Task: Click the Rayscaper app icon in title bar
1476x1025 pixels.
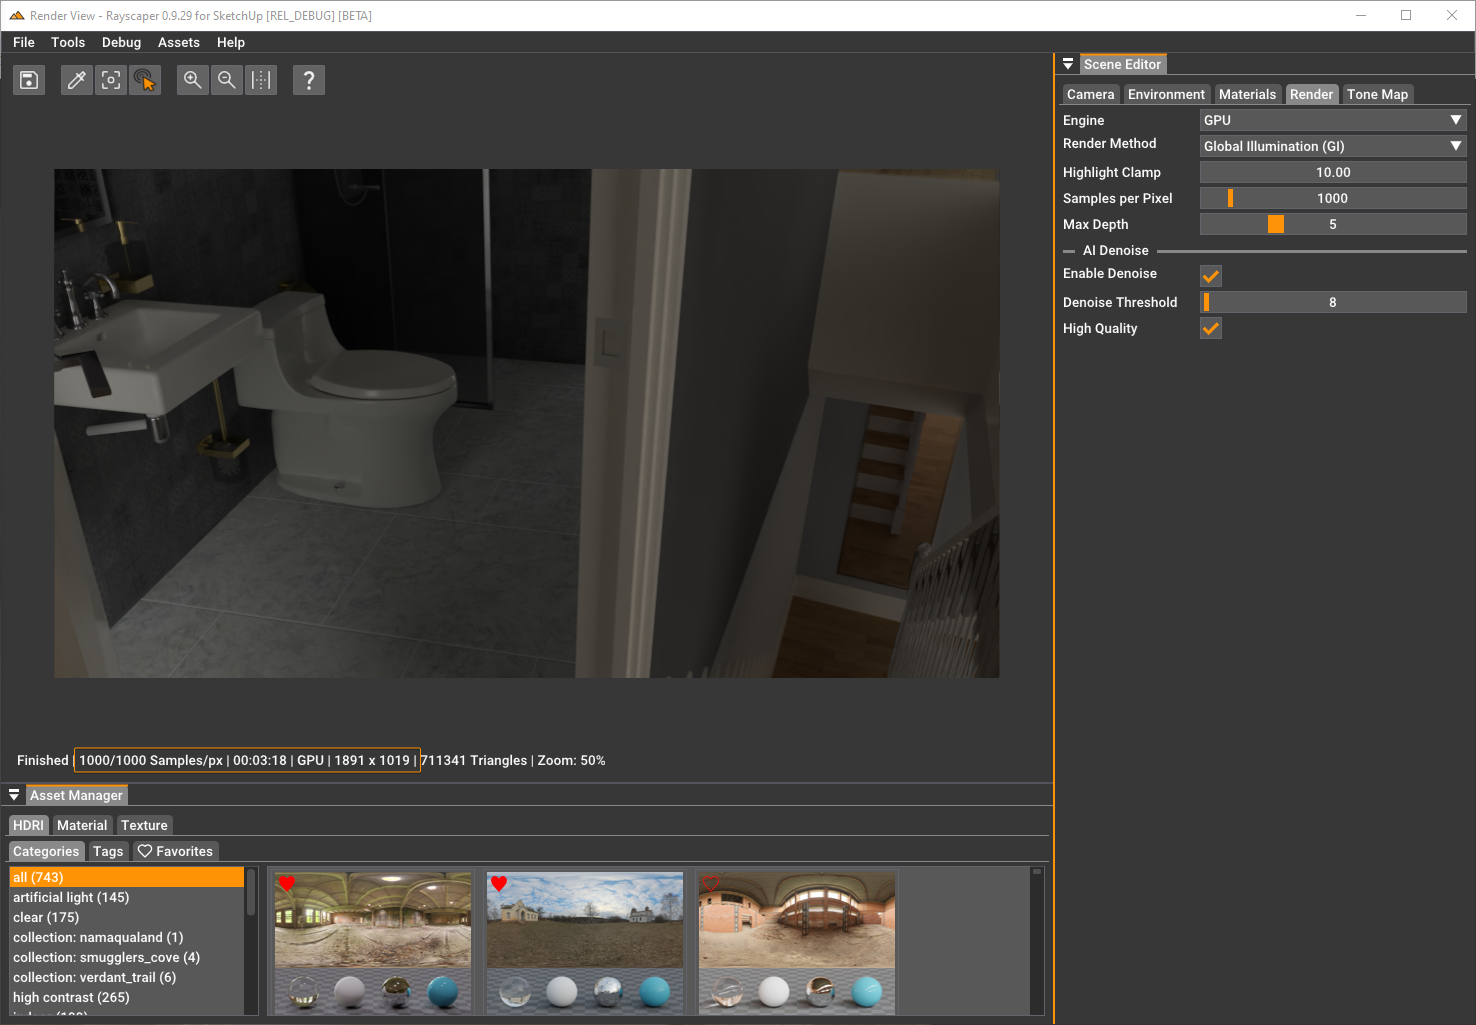Action: tap(16, 16)
